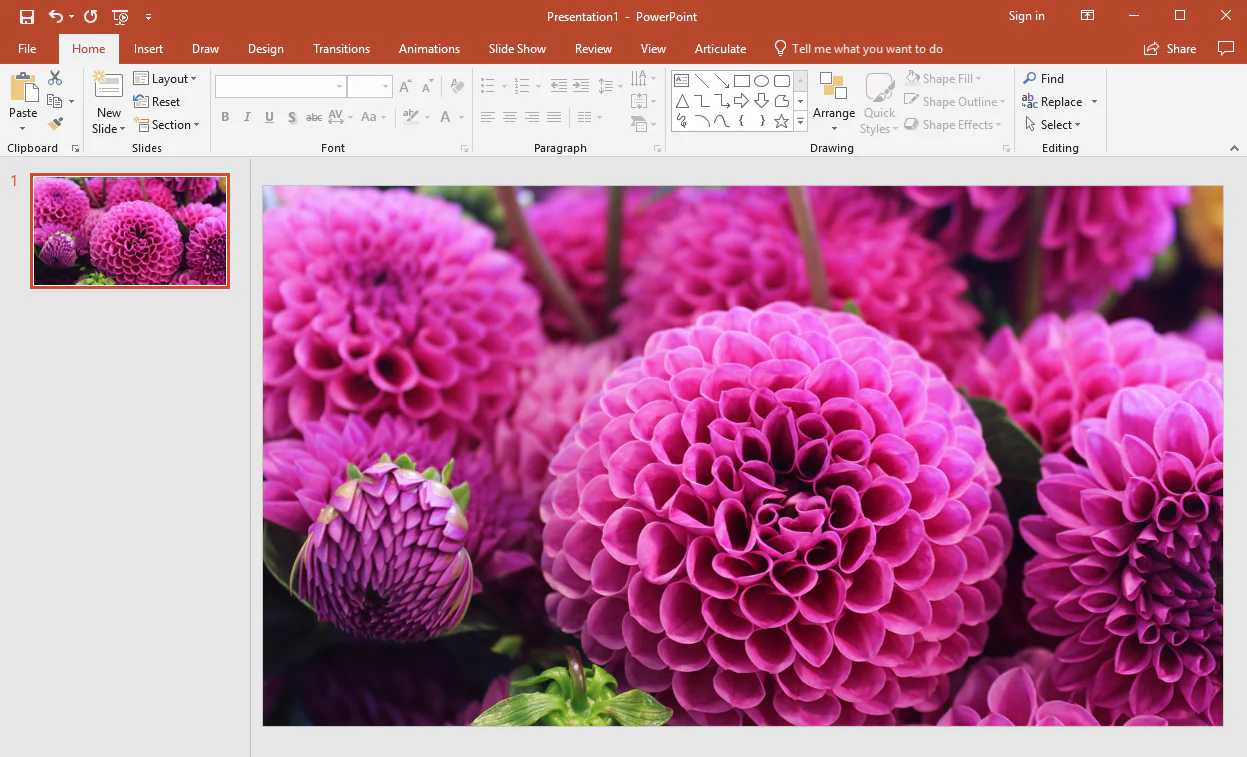The height and width of the screenshot is (757, 1247).
Task: Click the Paste clipboard icon
Action: point(23,88)
